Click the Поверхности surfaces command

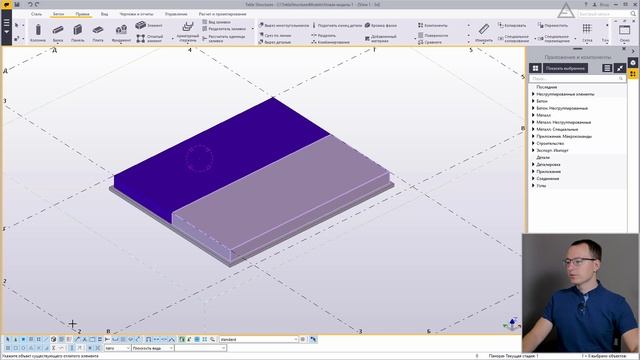pos(433,36)
